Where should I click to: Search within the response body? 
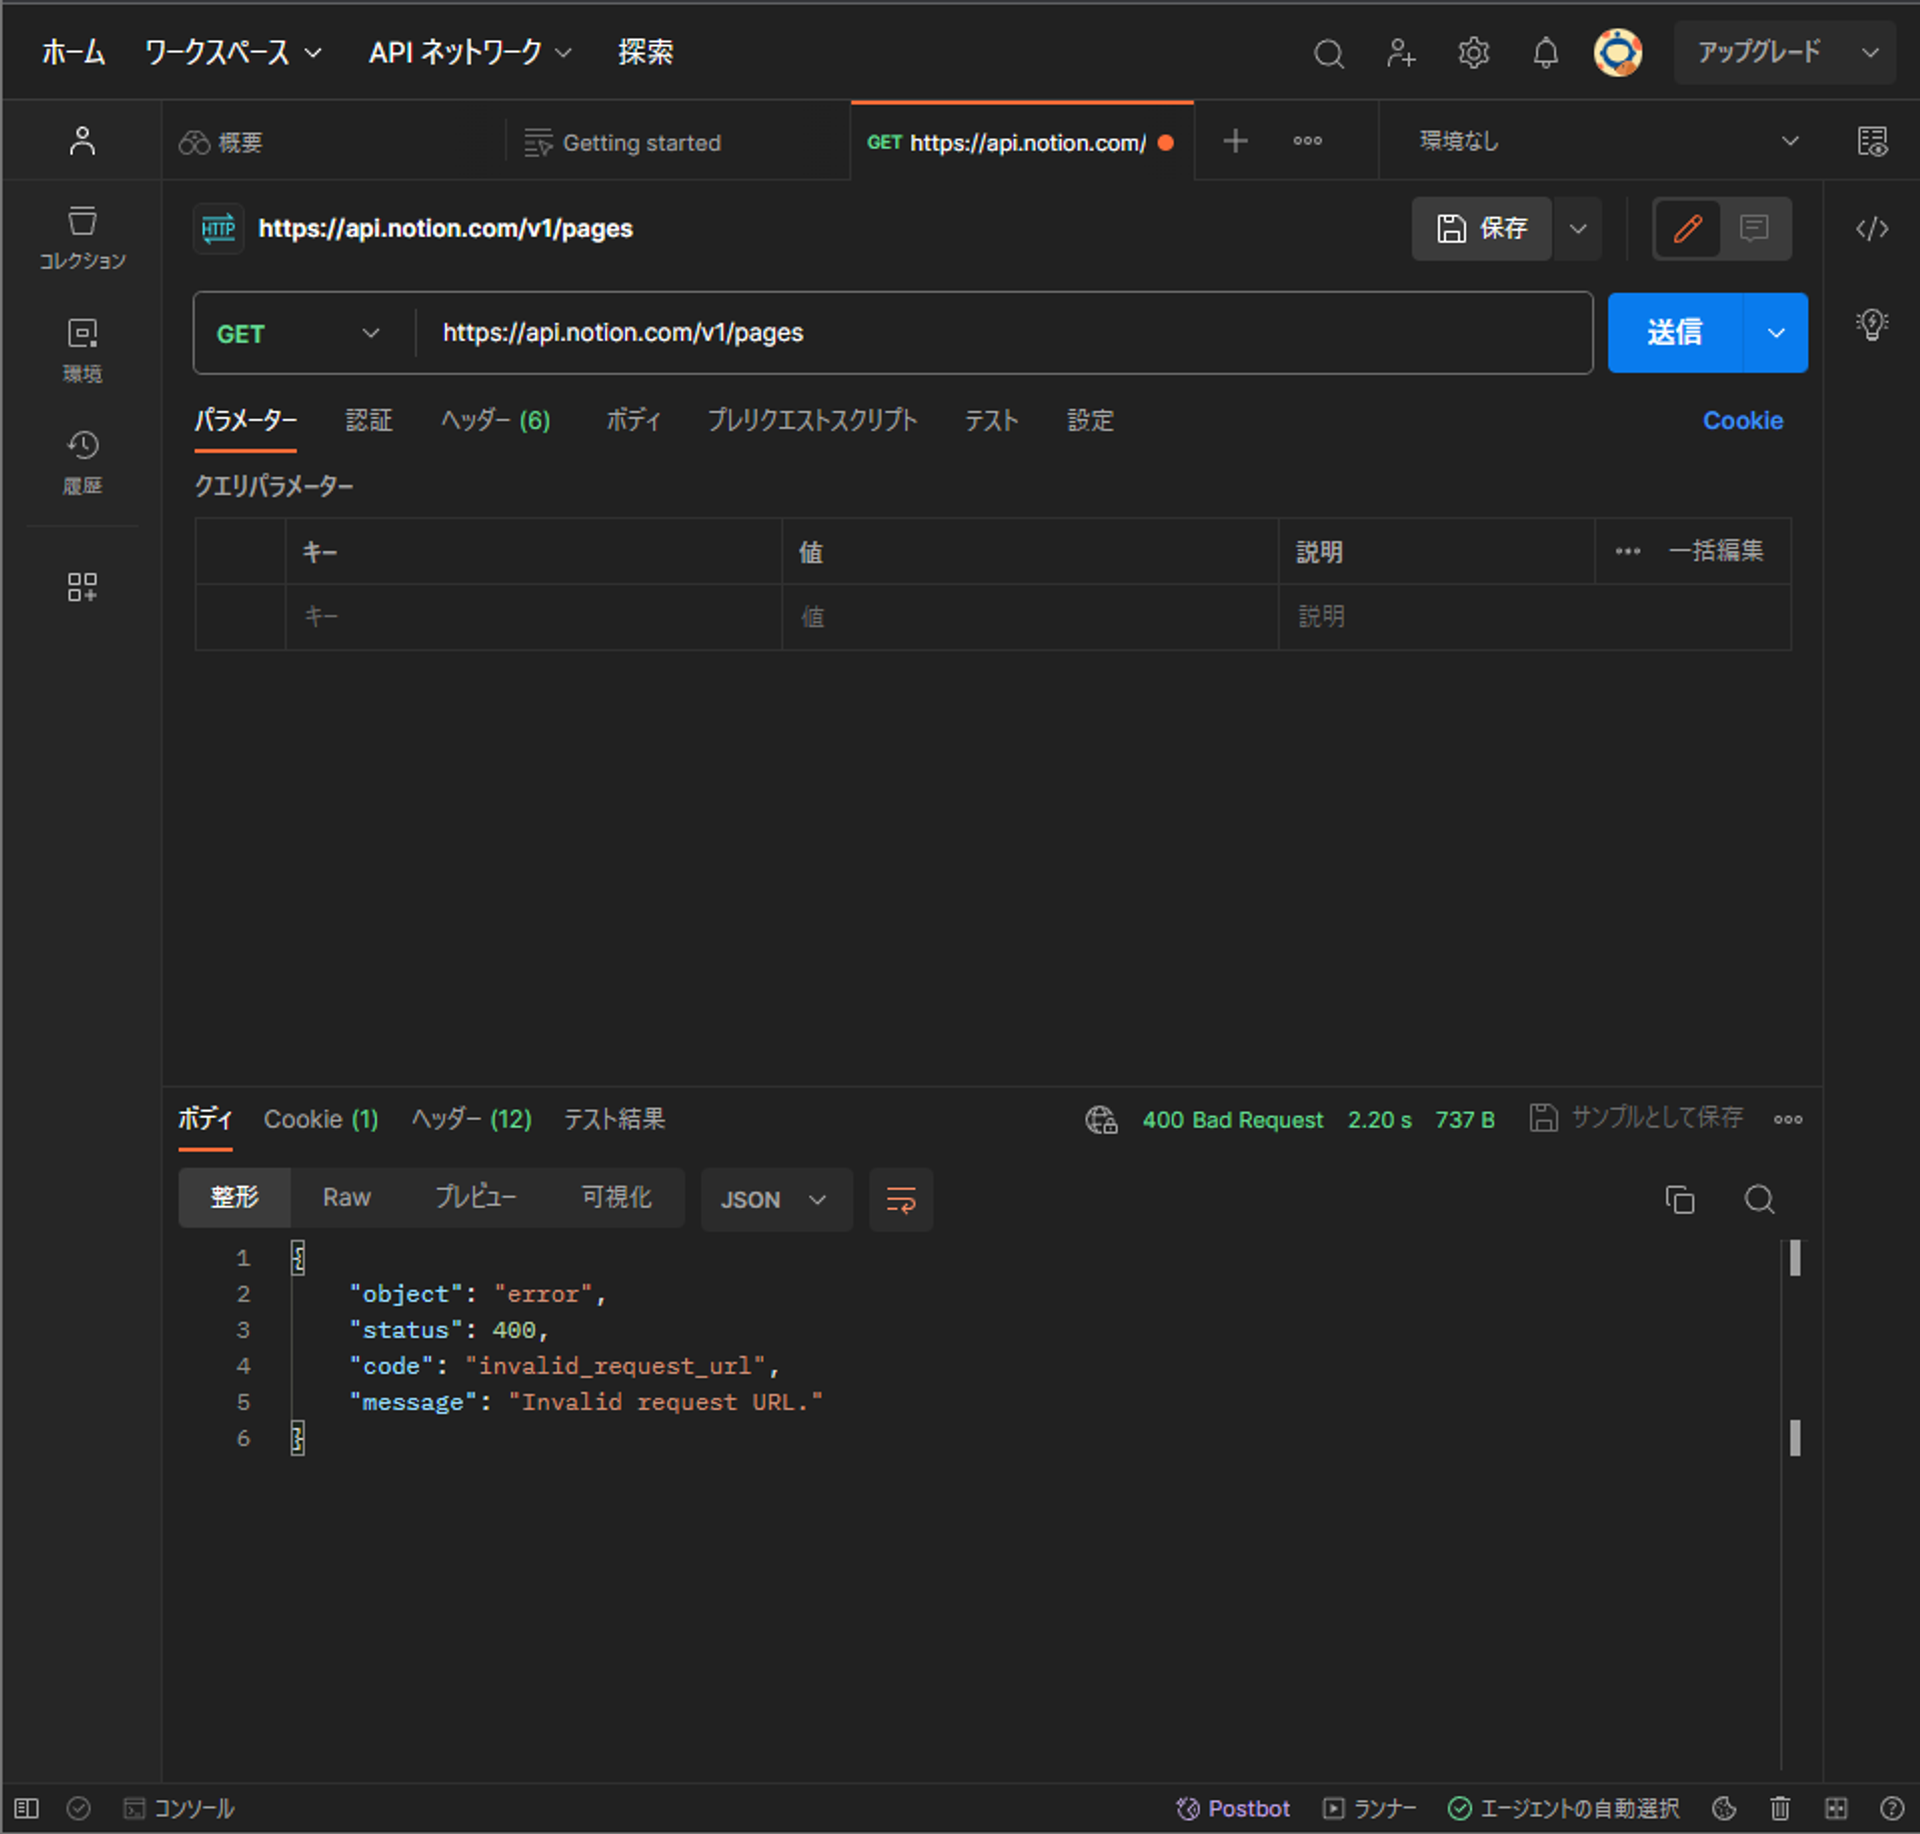(1758, 1200)
